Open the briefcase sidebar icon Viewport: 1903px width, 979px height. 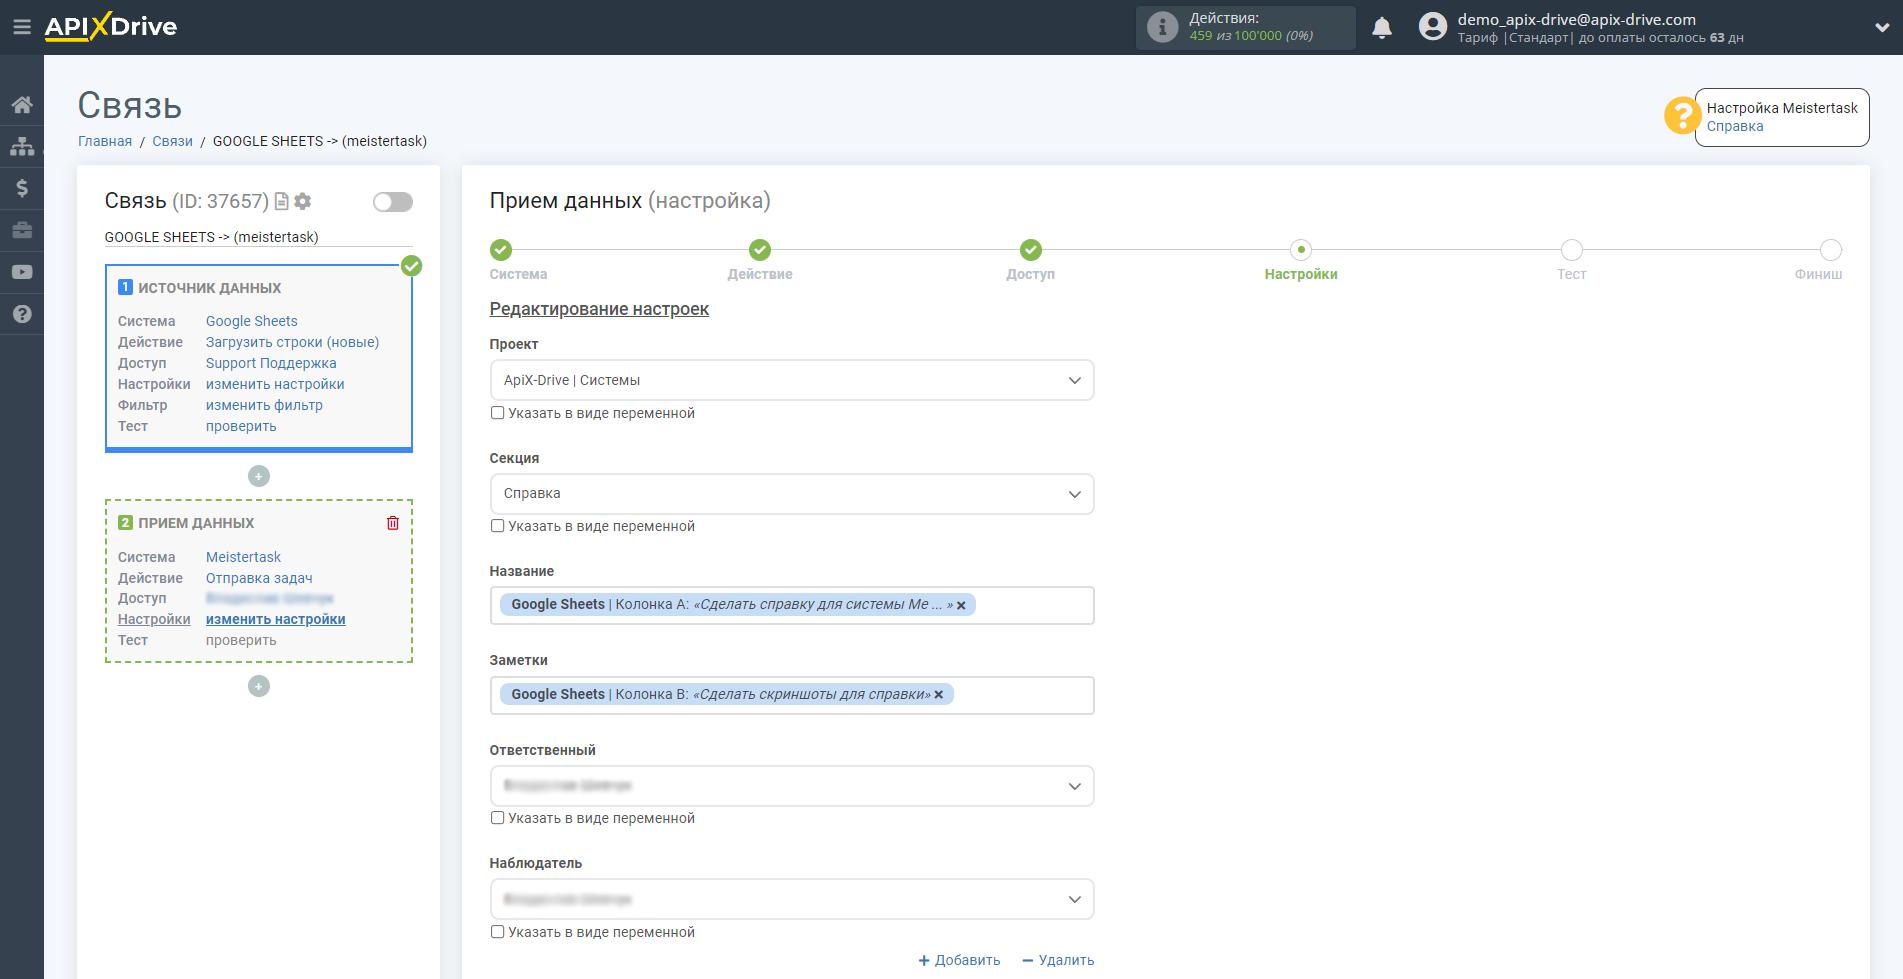tap(22, 230)
